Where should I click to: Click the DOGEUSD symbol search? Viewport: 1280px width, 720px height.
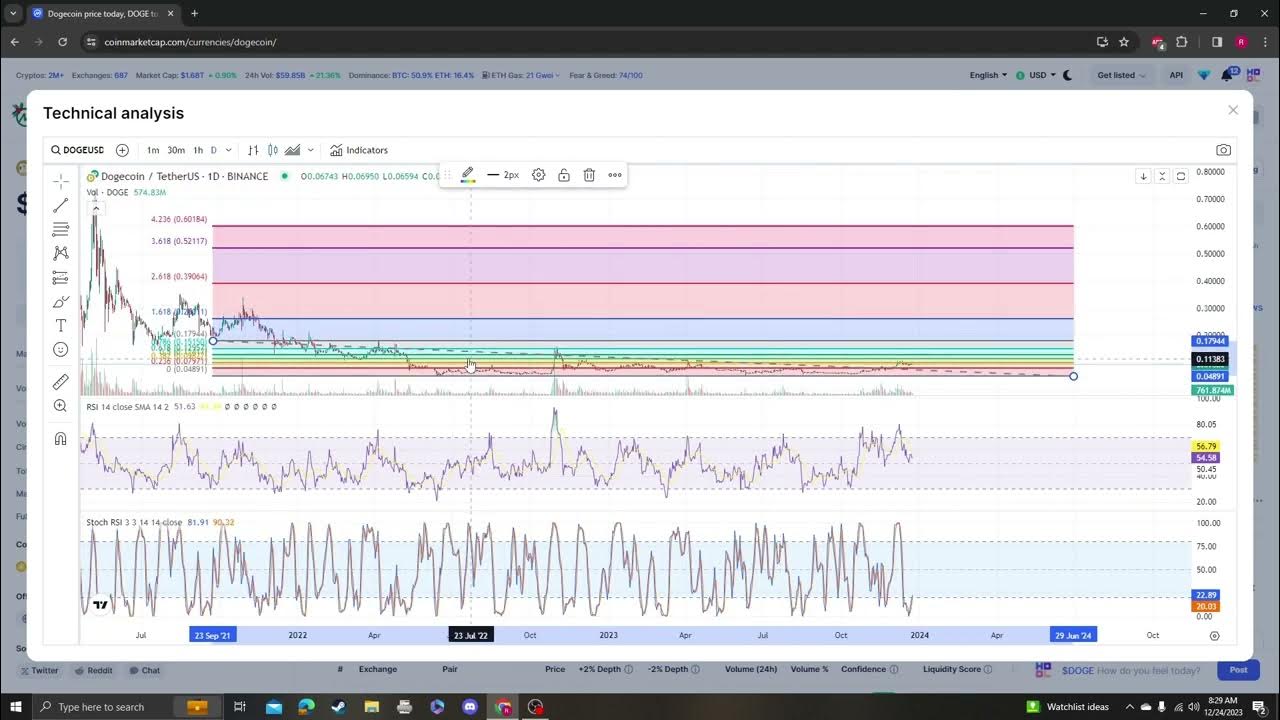click(x=78, y=150)
